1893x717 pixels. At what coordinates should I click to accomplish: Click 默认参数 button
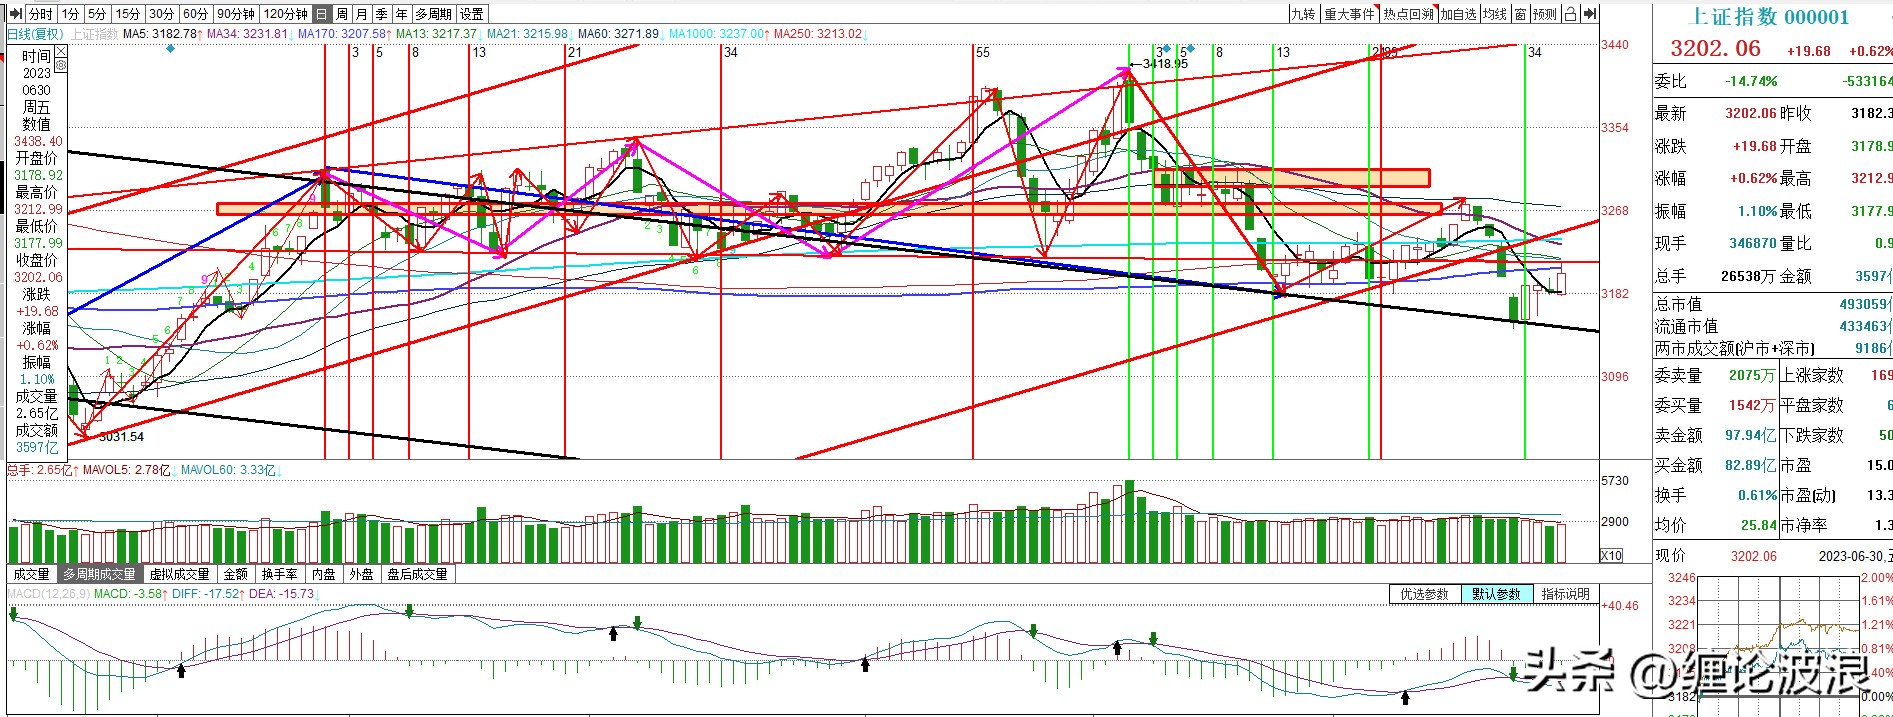(1496, 594)
